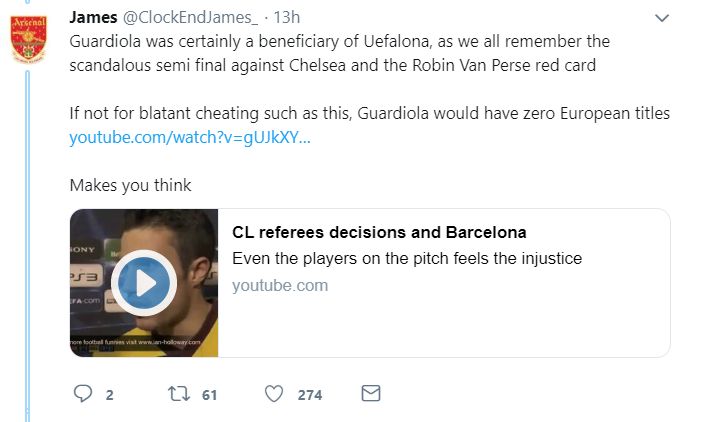Open the youtube.com/watch?v=gUJkXY link
Image resolution: width=718 pixels, height=422 pixels.
190,137
